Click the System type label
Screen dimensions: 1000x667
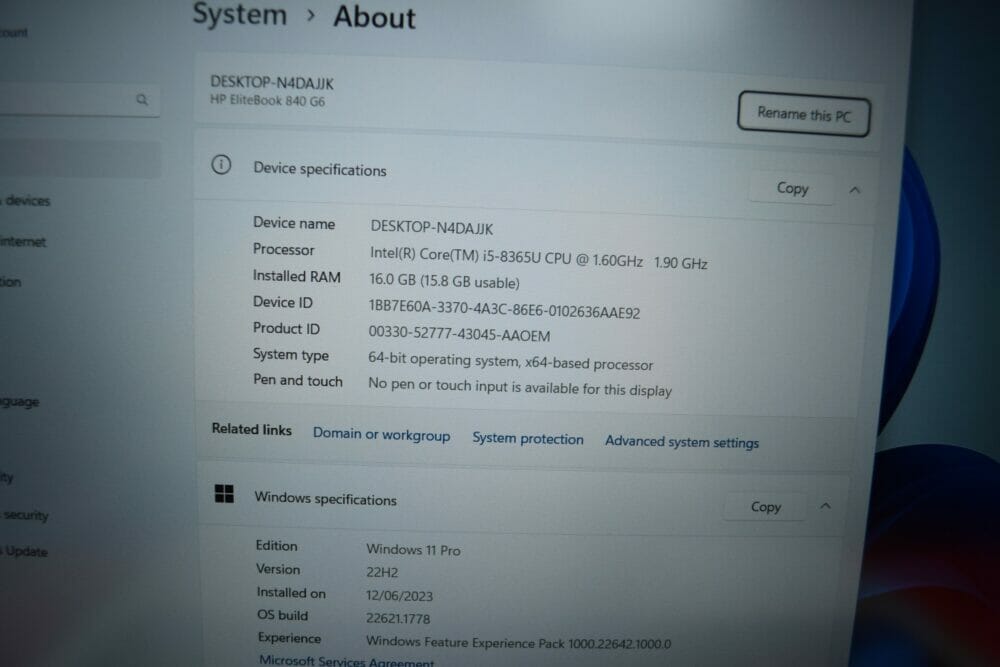(291, 355)
